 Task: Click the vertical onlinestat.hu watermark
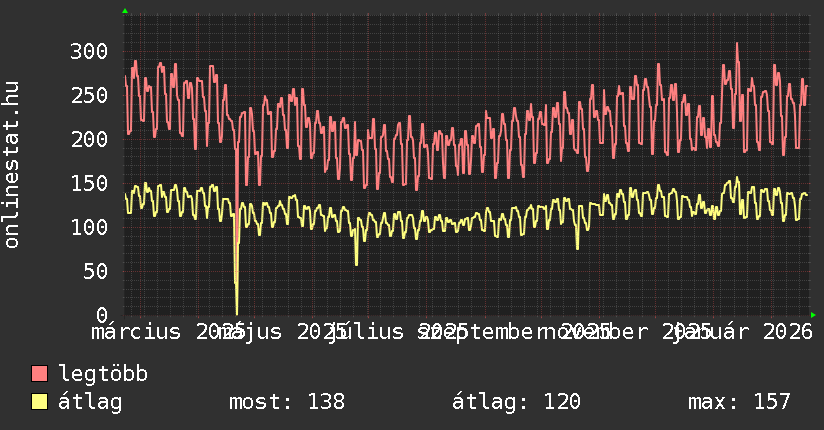coord(12,165)
